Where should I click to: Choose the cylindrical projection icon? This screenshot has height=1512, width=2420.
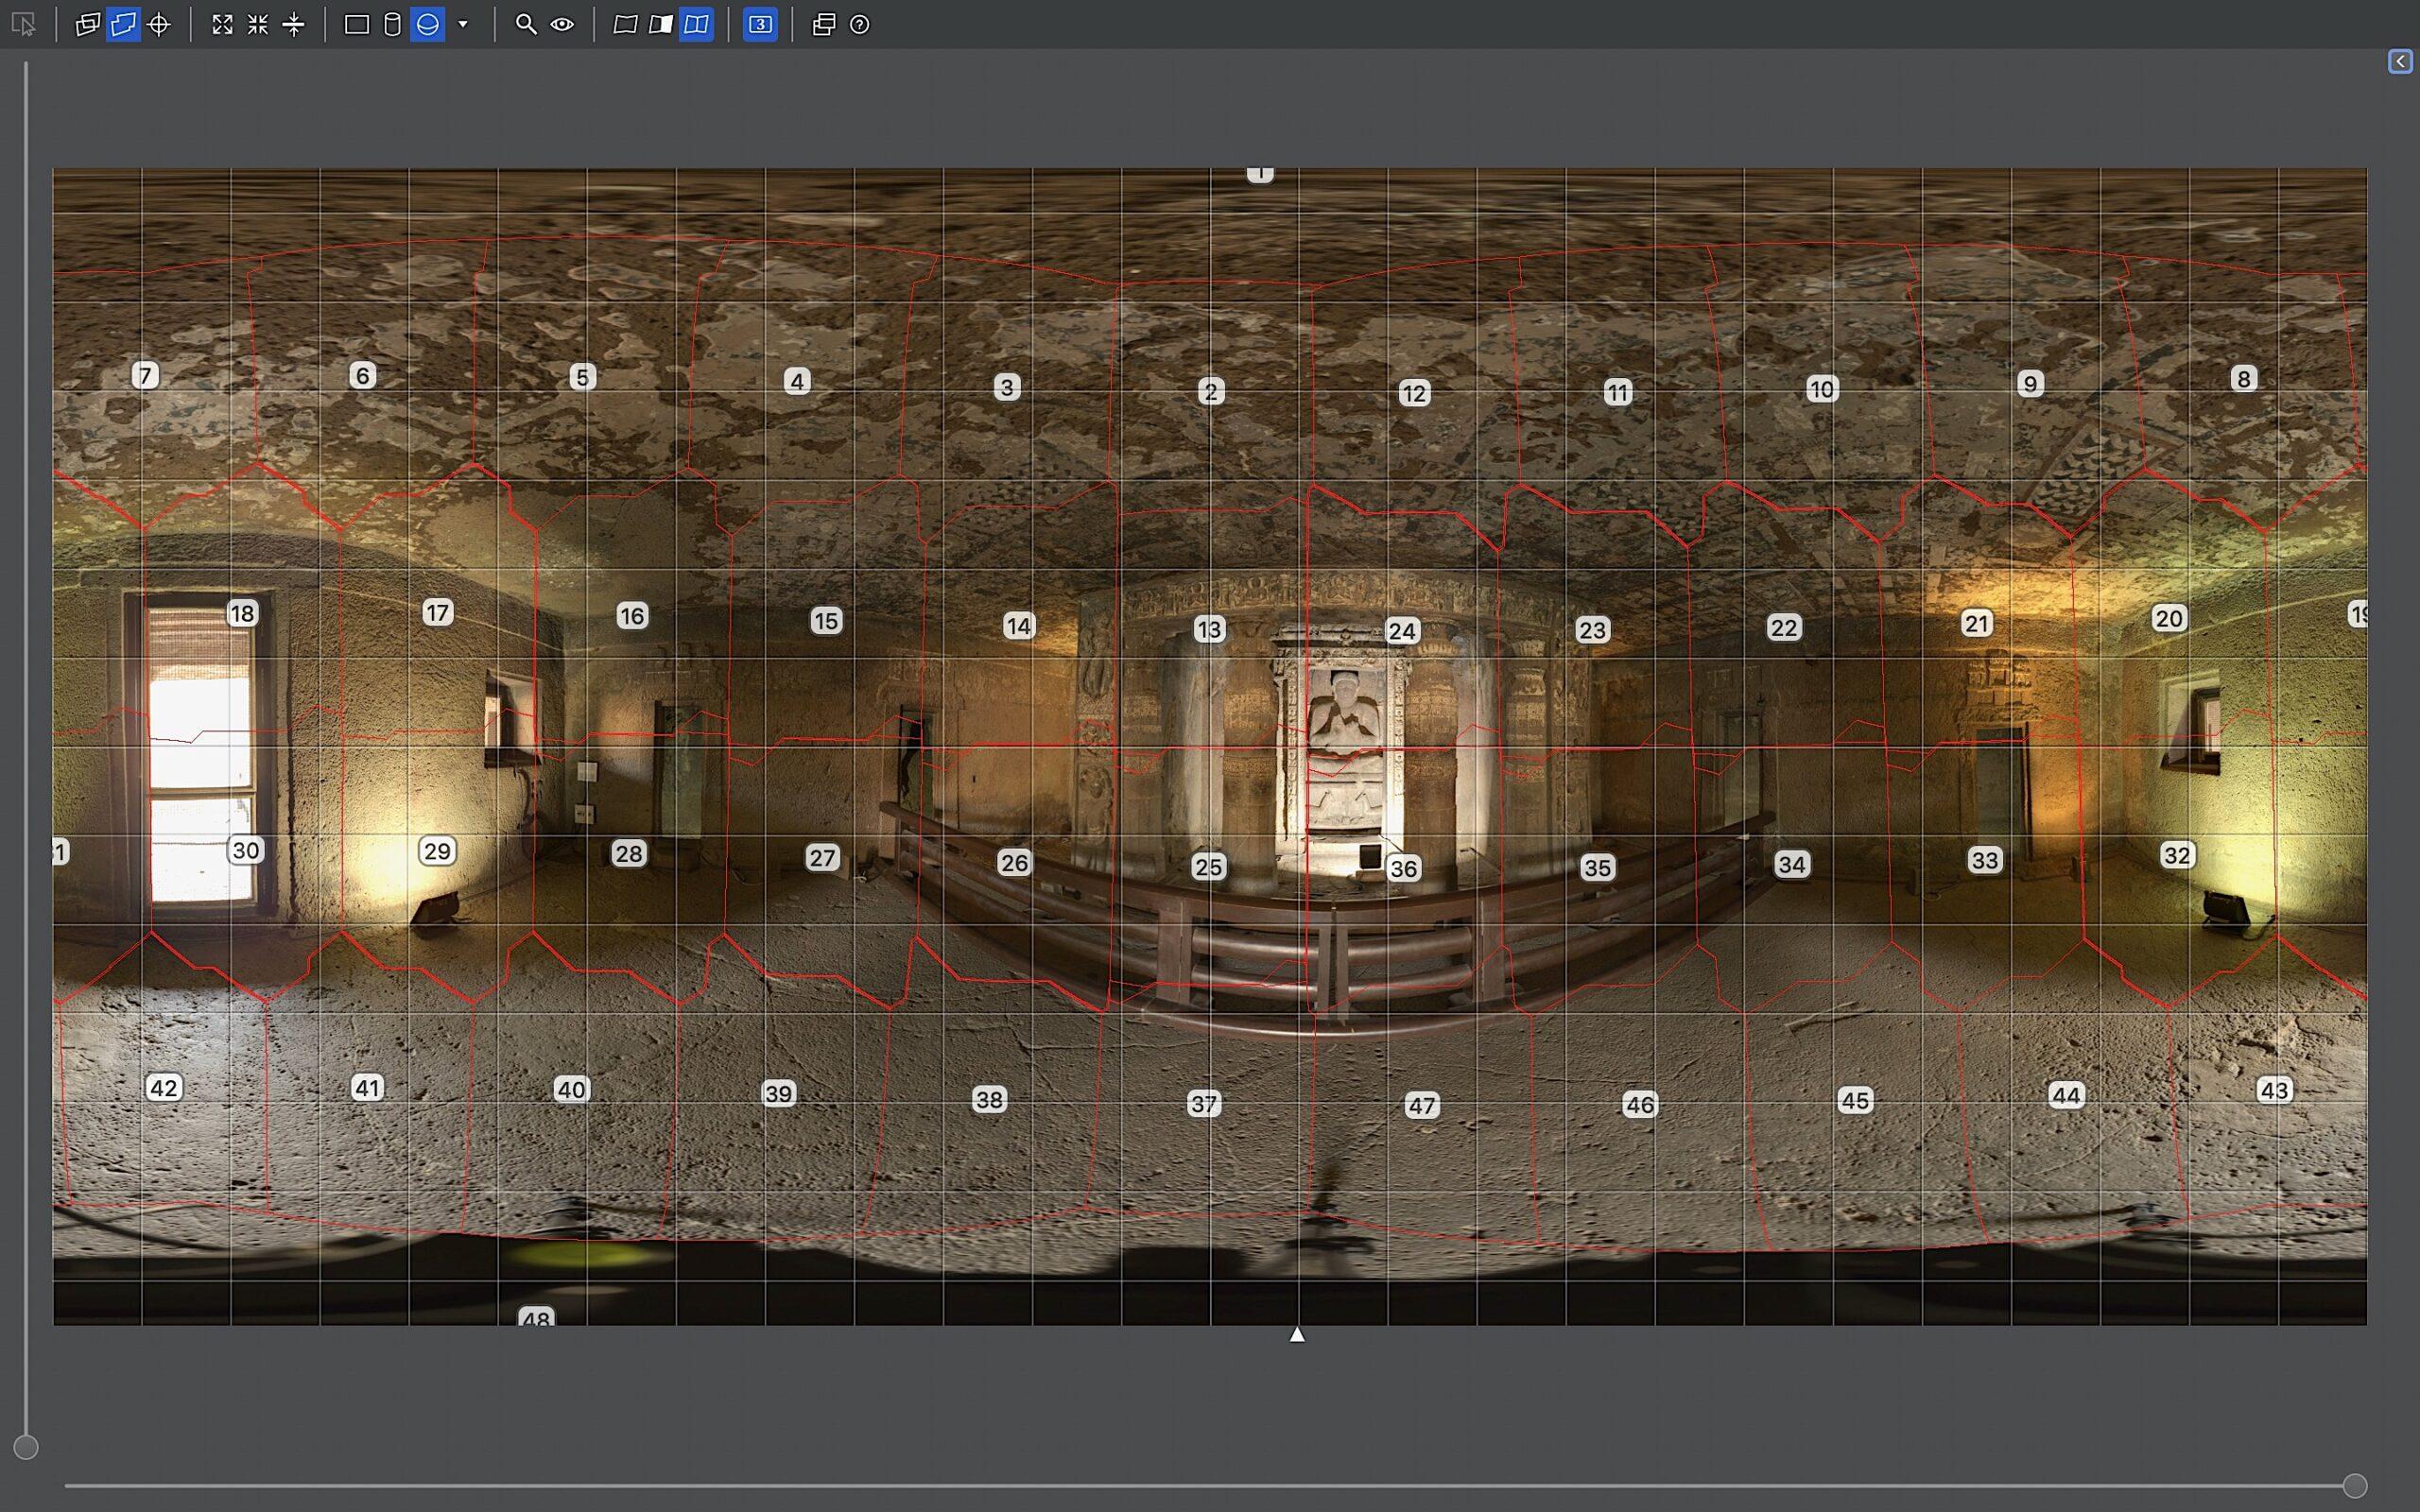click(x=392, y=24)
